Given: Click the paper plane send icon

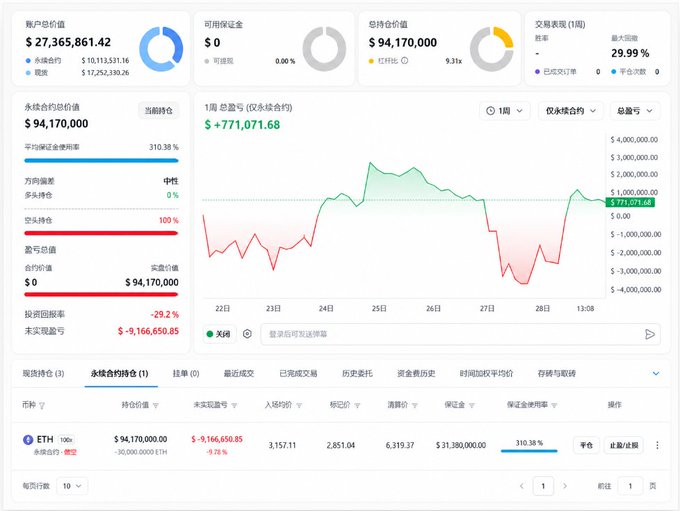Looking at the screenshot, I should coord(649,334).
